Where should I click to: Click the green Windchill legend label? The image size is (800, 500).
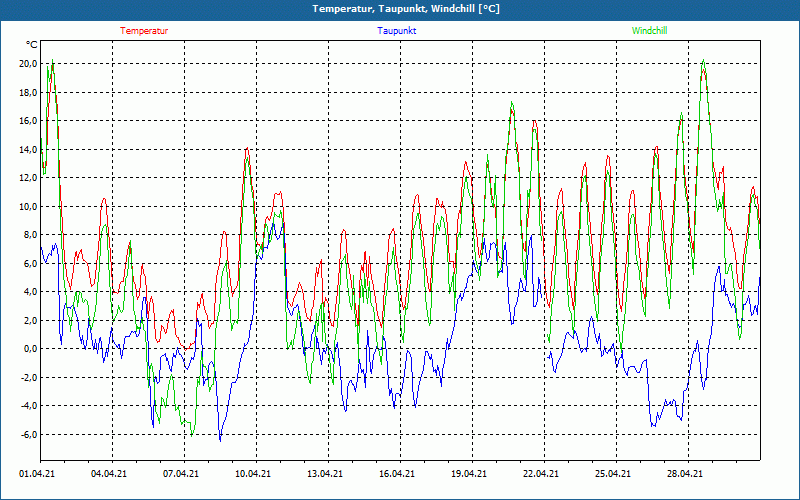coord(649,31)
